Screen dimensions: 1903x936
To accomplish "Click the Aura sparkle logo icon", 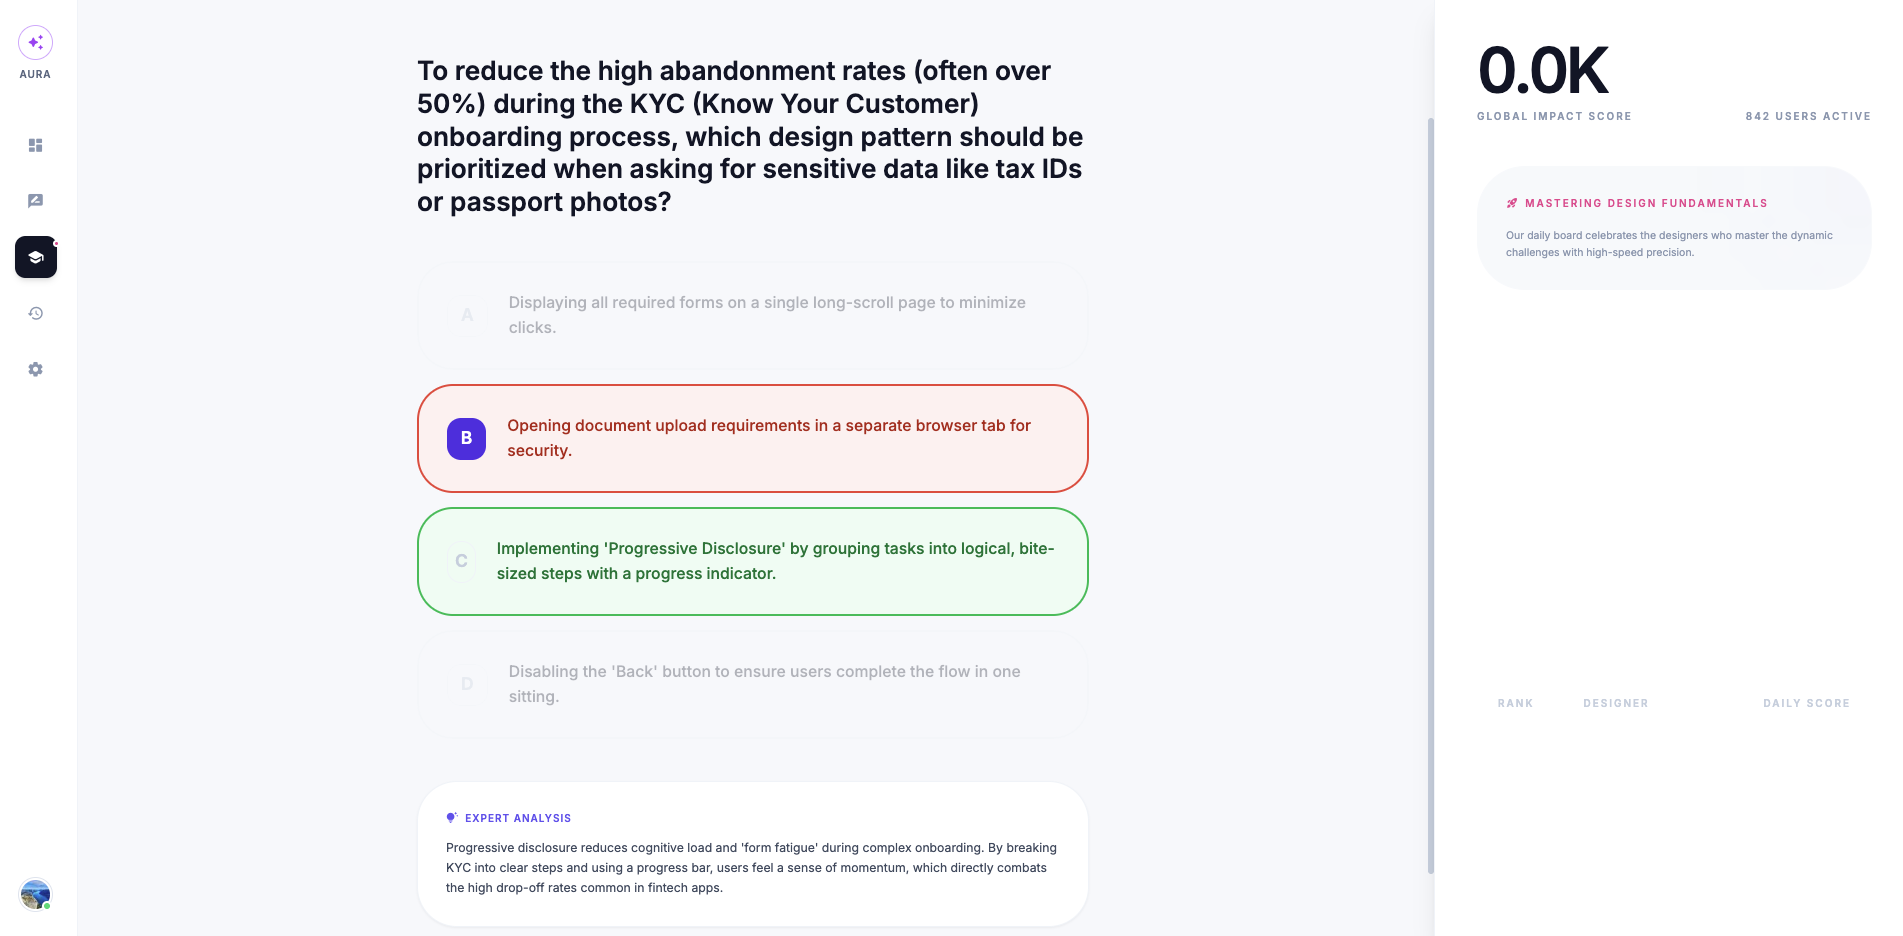I will [35, 42].
